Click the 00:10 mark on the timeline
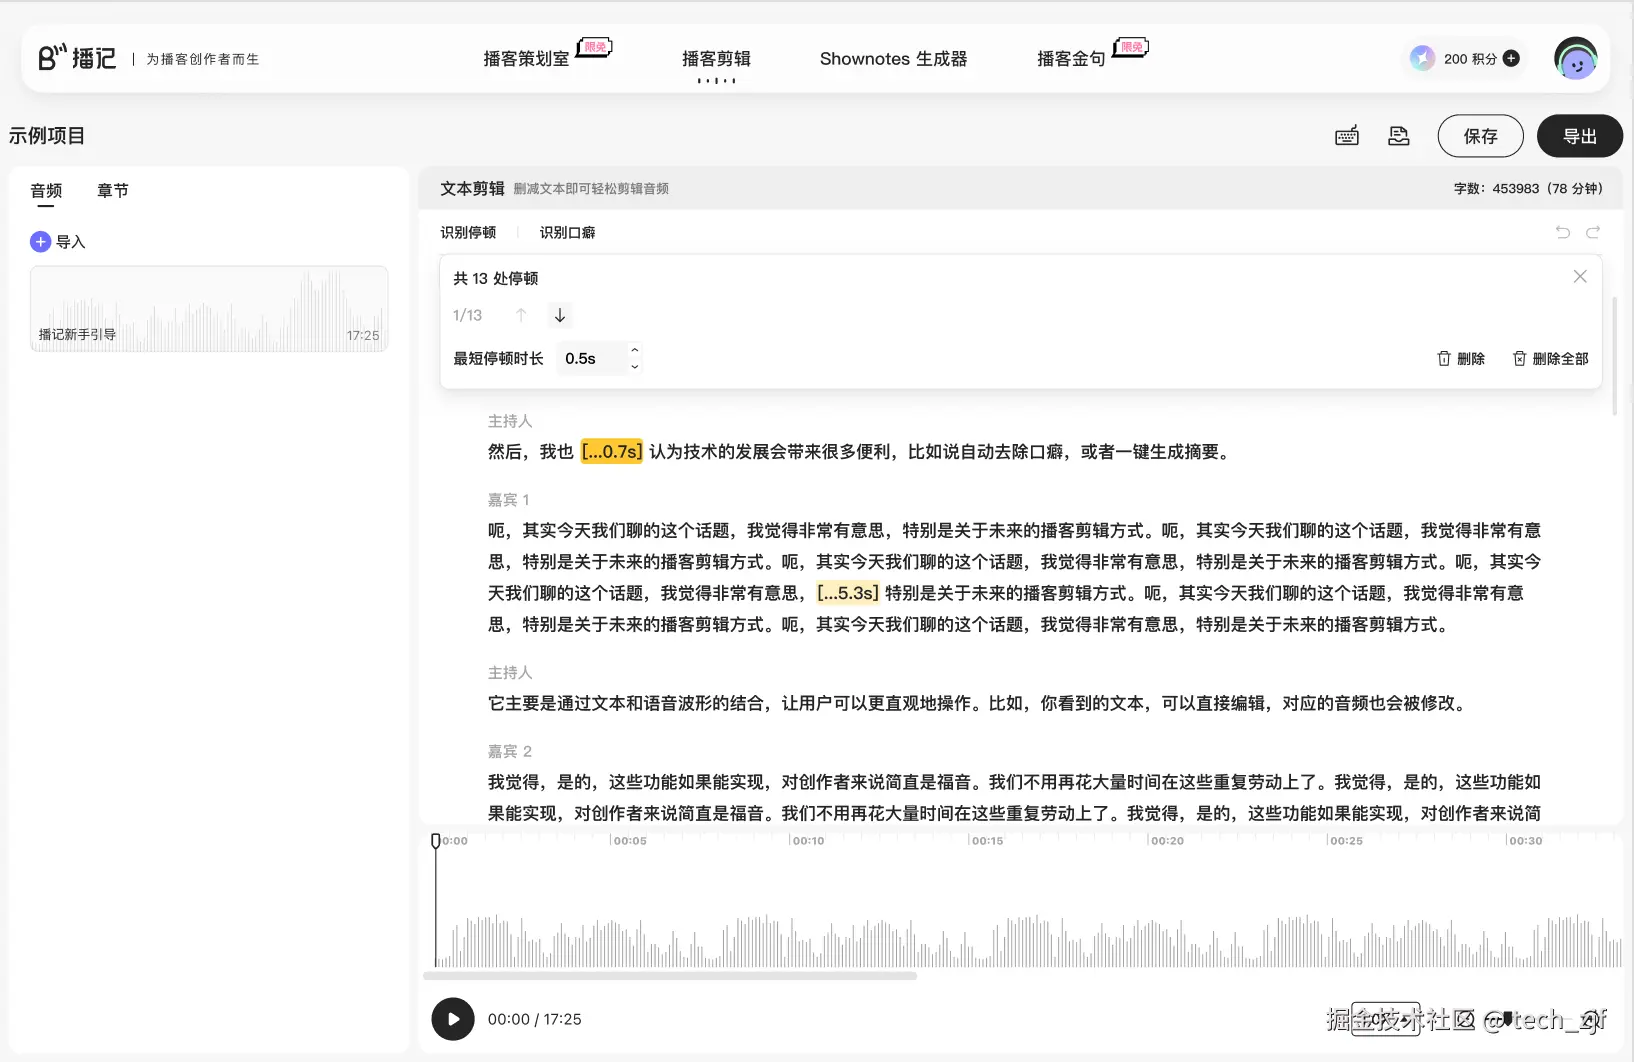 808,841
